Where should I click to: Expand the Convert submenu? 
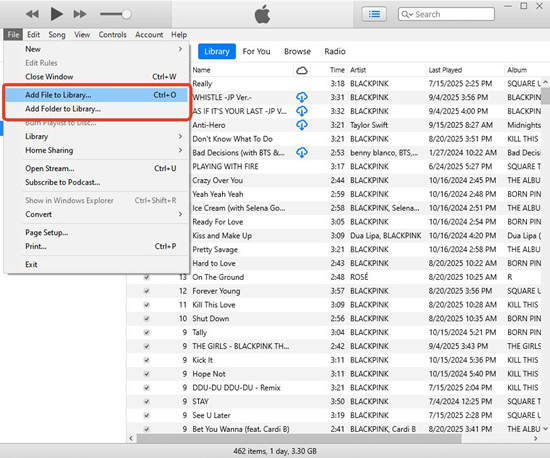coord(97,214)
